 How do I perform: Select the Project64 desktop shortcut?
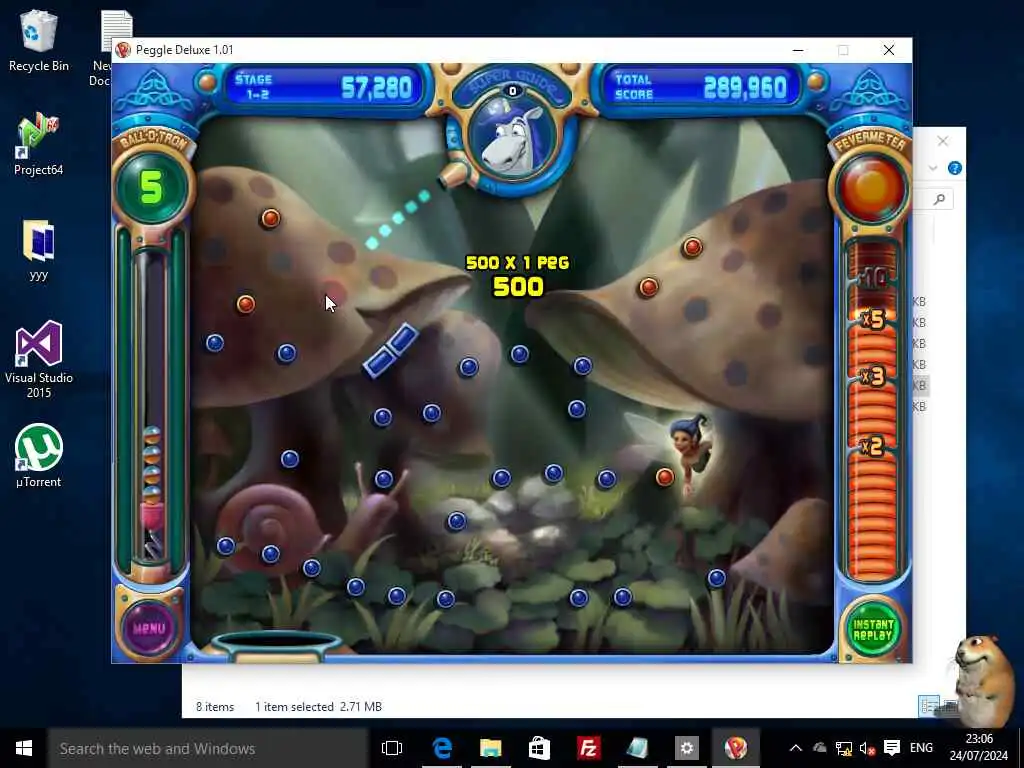tap(39, 144)
